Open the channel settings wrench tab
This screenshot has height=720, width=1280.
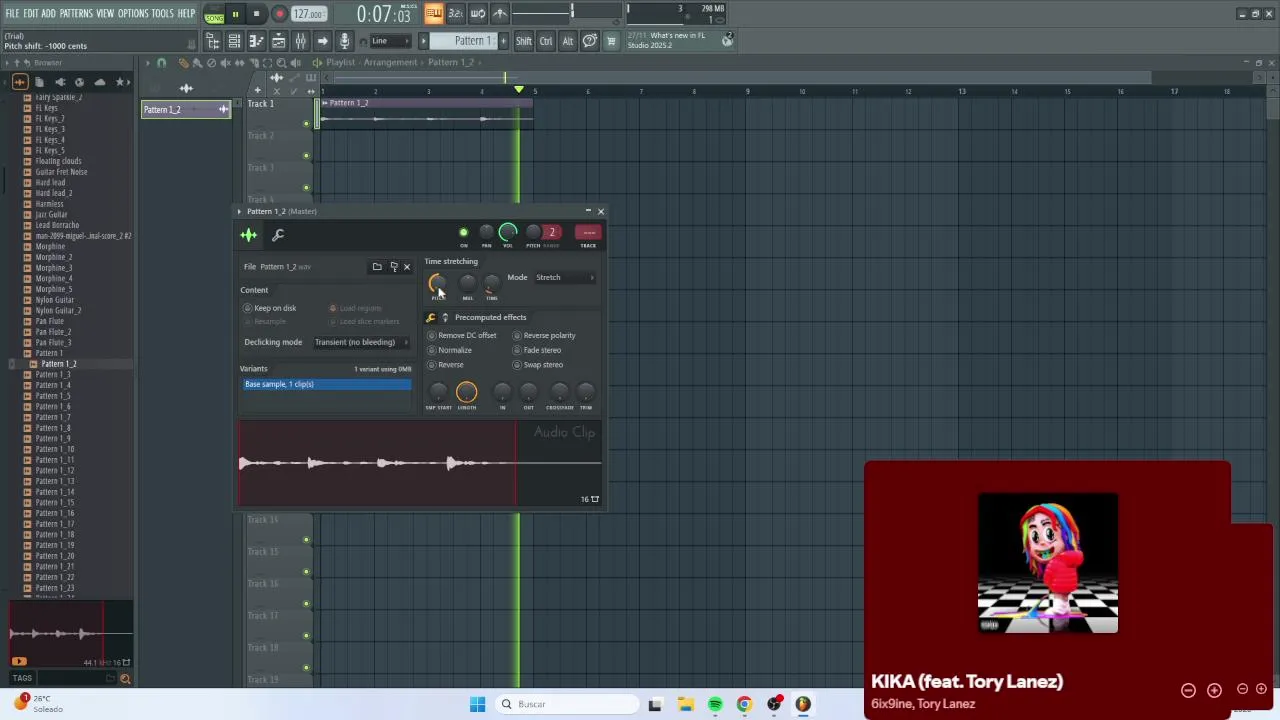pyautogui.click(x=278, y=235)
